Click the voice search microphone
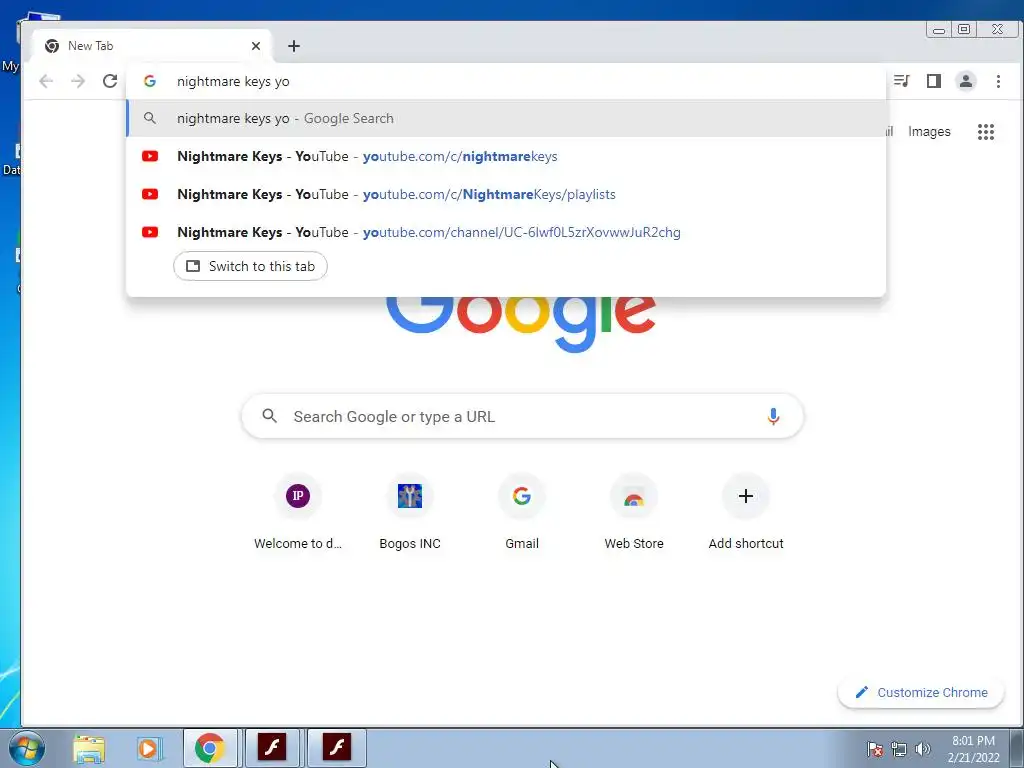The height and width of the screenshot is (768, 1024). click(x=773, y=416)
